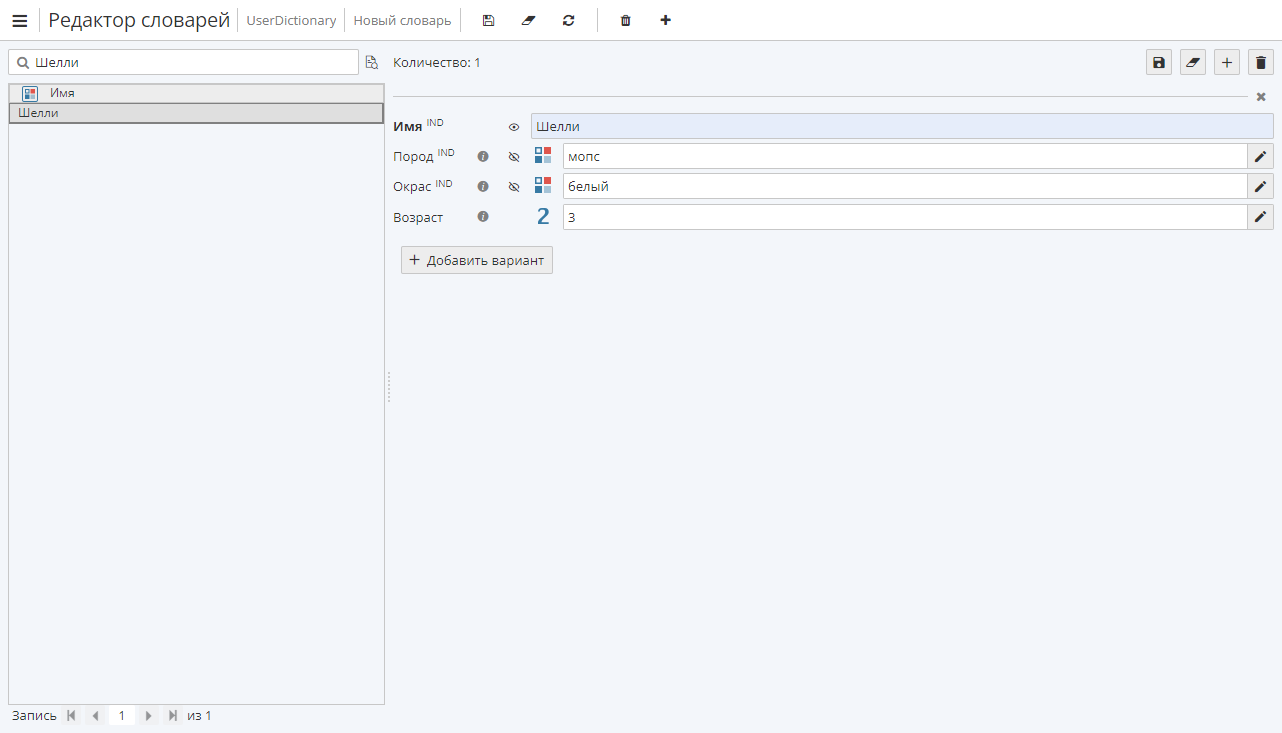The width and height of the screenshot is (1282, 733).
Task: Click grid icon in Имя column header
Action: (x=30, y=93)
